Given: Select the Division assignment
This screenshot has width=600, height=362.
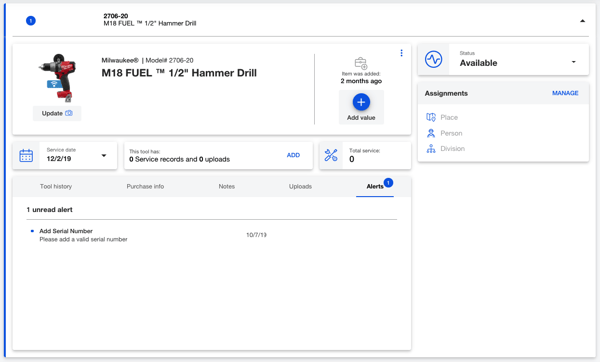Looking at the screenshot, I should click(452, 148).
